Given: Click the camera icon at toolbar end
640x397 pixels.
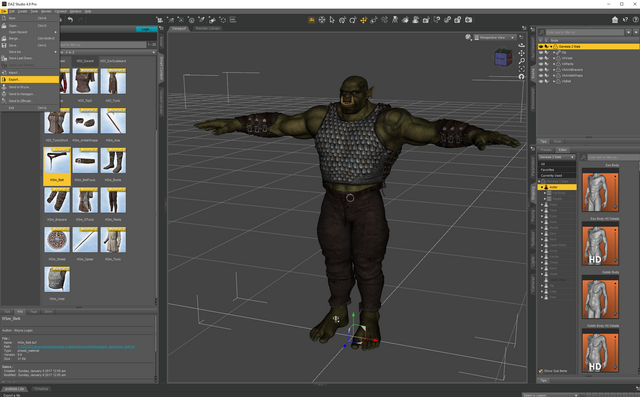Looking at the screenshot, I should click(469, 20).
